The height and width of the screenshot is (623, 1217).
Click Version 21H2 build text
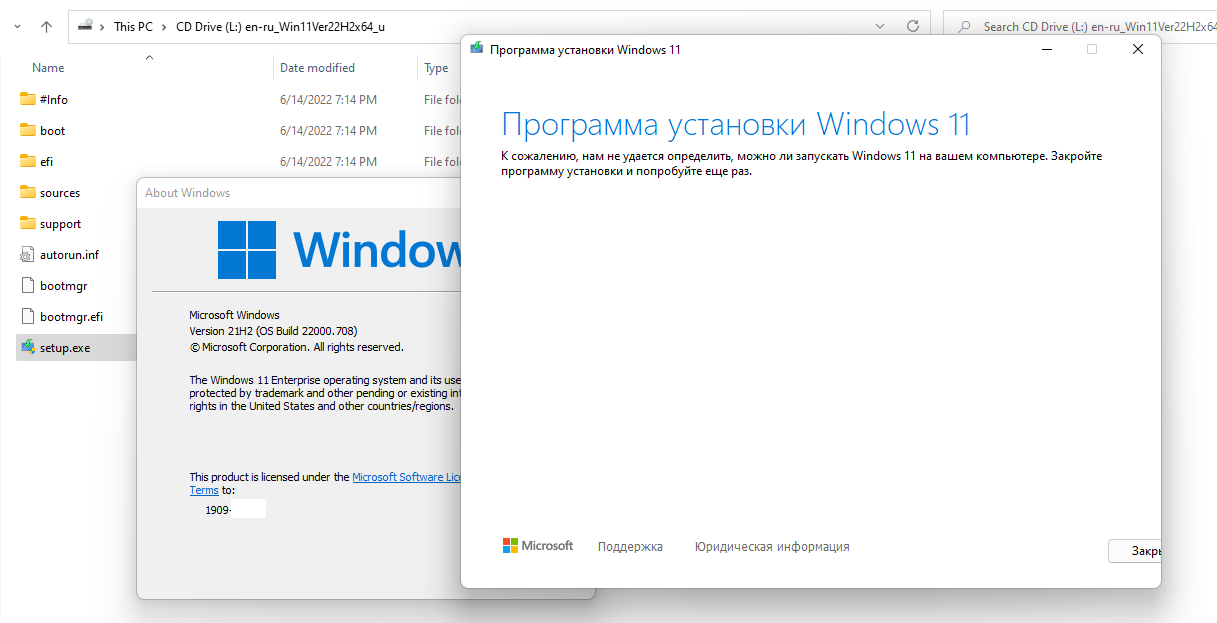[x=274, y=331]
